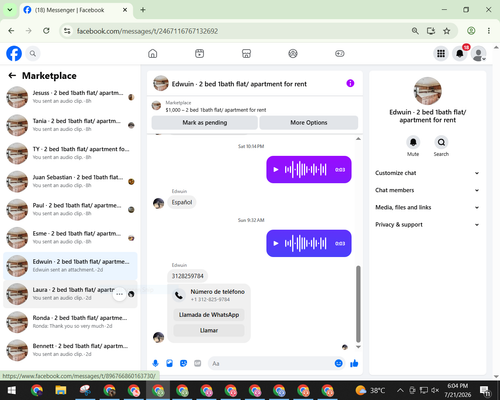Image resolution: width=500 pixels, height=400 pixels.
Task: Open three-dot menu on Laura chat
Action: pyautogui.click(x=119, y=294)
